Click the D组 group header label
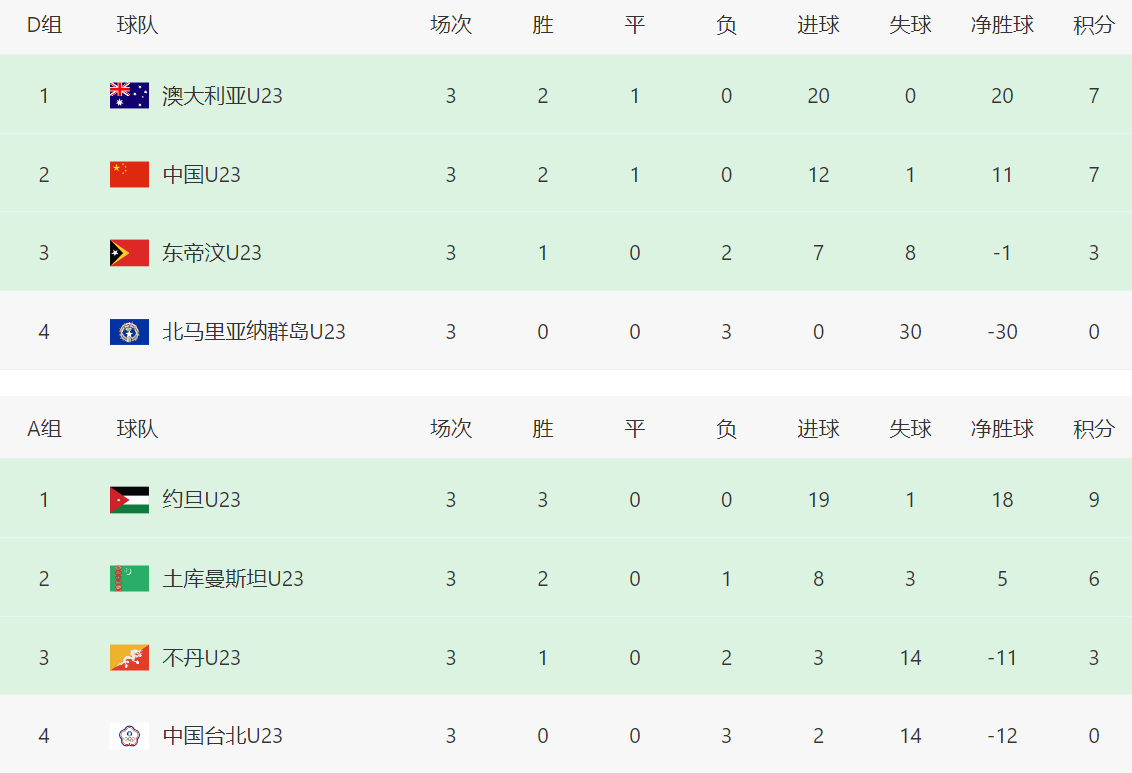 [x=44, y=26]
